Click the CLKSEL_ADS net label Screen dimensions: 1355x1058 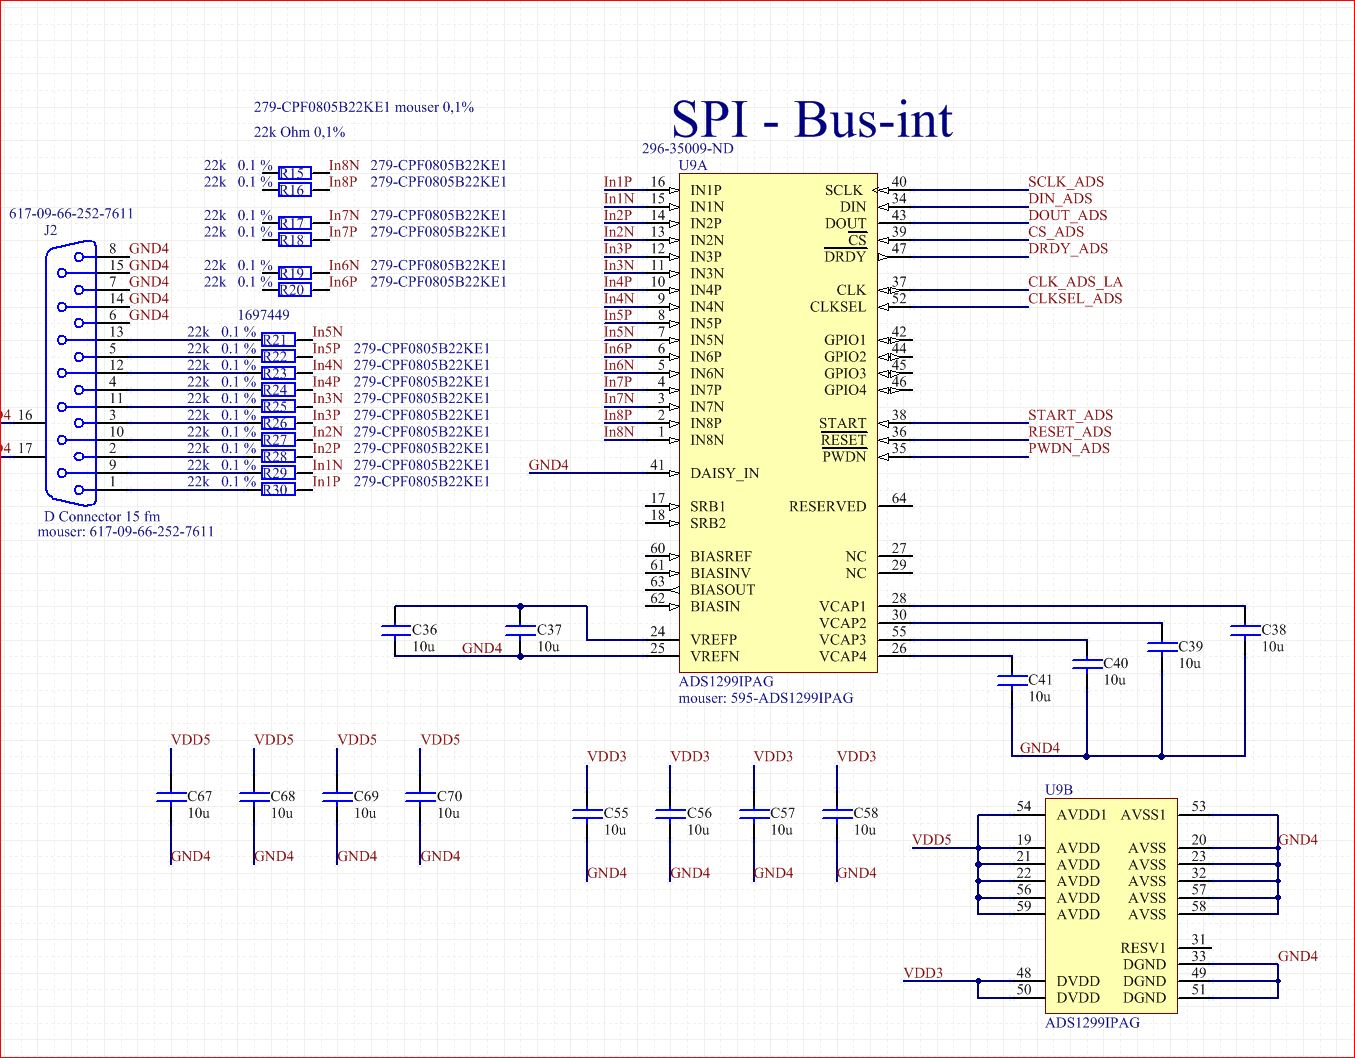1075,298
